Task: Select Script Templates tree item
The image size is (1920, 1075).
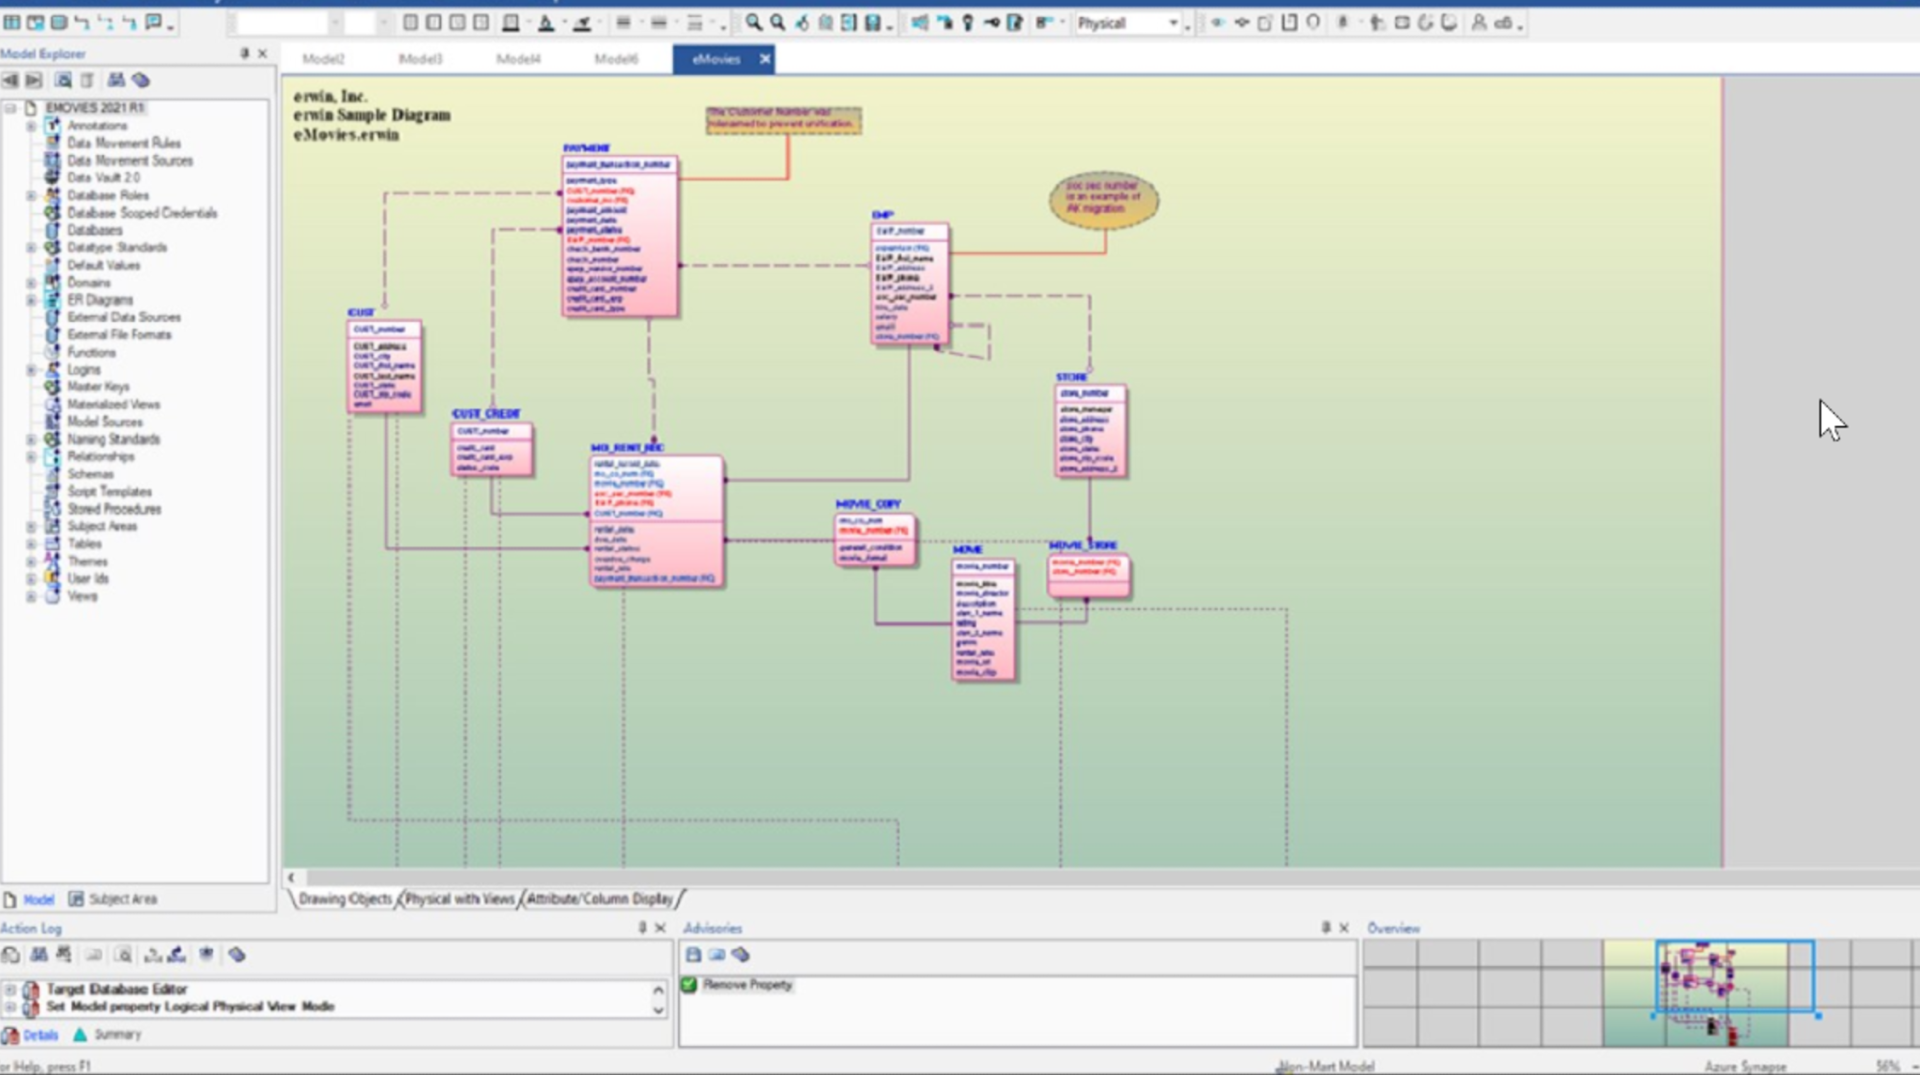Action: tap(109, 492)
